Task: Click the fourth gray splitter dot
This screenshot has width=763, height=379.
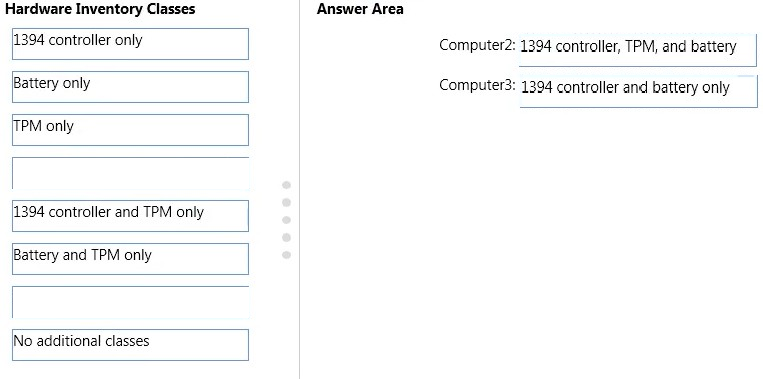Action: pos(287,237)
